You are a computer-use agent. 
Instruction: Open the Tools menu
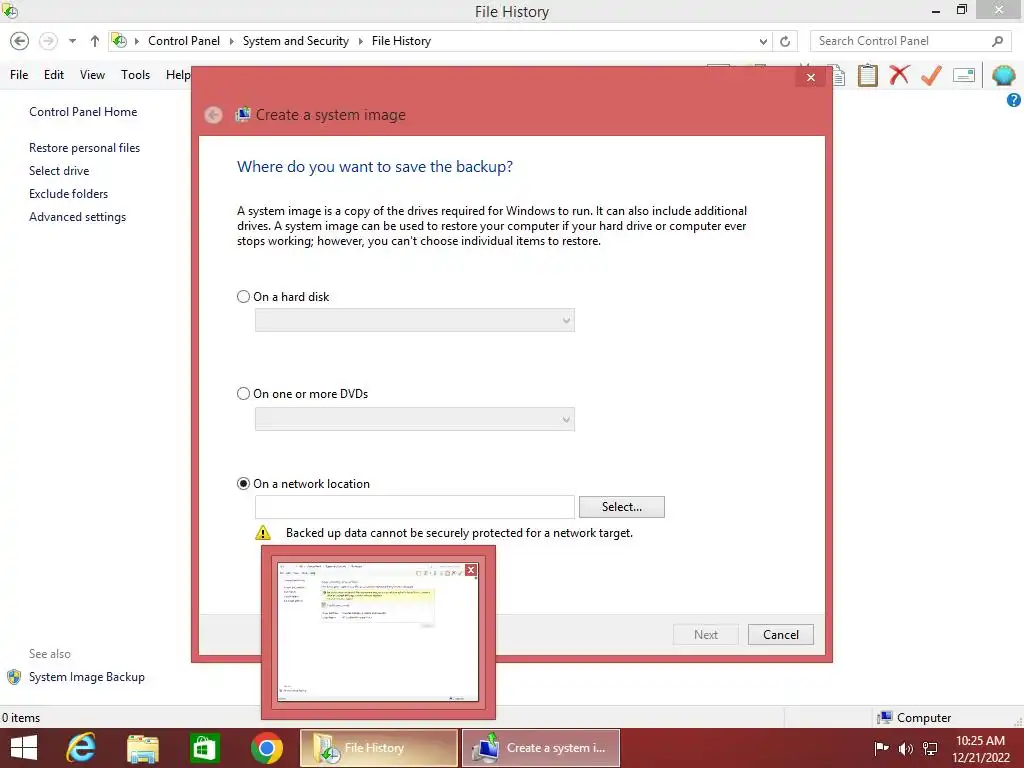[x=135, y=75]
